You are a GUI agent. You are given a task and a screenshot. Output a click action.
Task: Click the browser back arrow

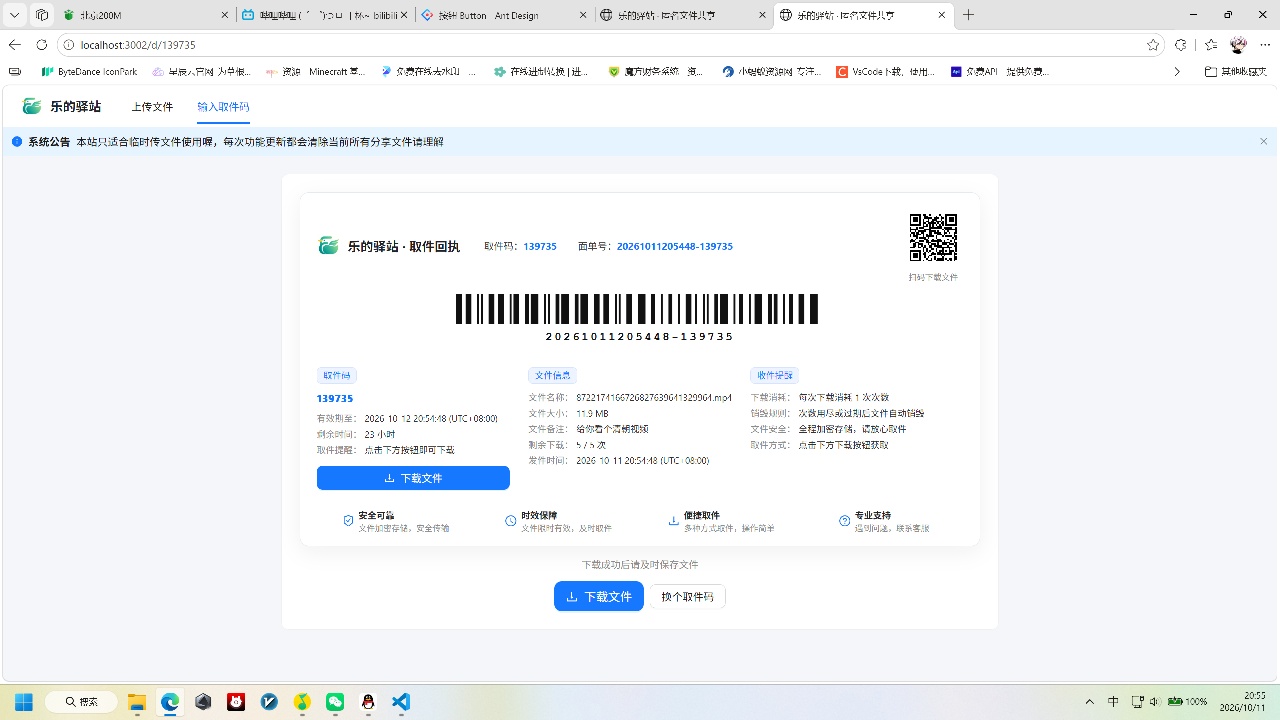click(x=15, y=45)
